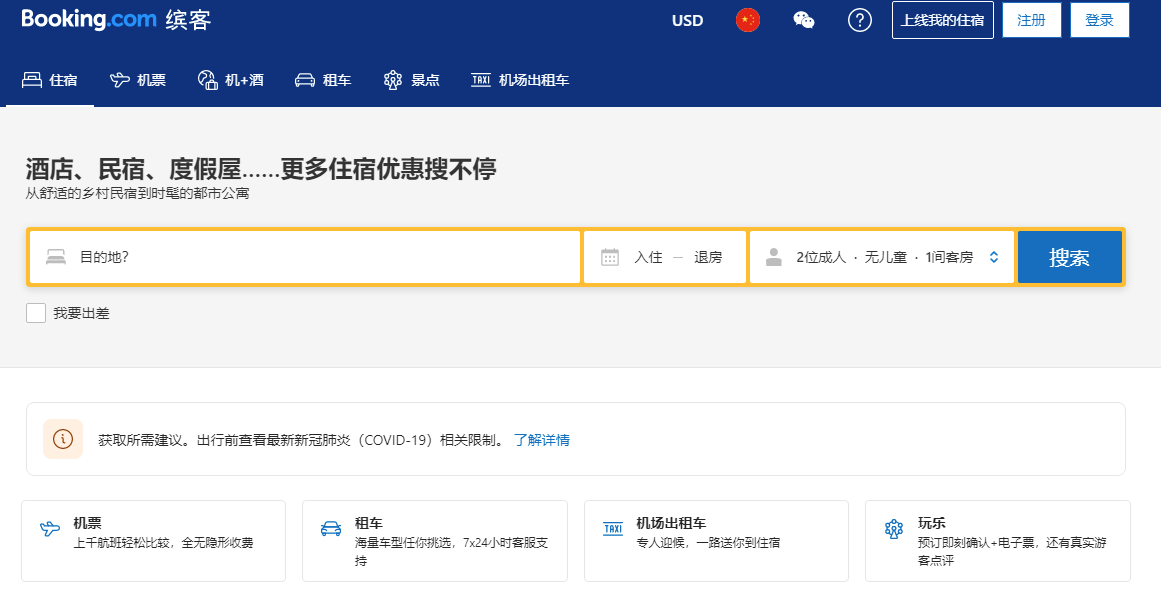This screenshot has height=595, width=1161.
Task: Click the Booking.com 缤客 logo
Action: (x=116, y=19)
